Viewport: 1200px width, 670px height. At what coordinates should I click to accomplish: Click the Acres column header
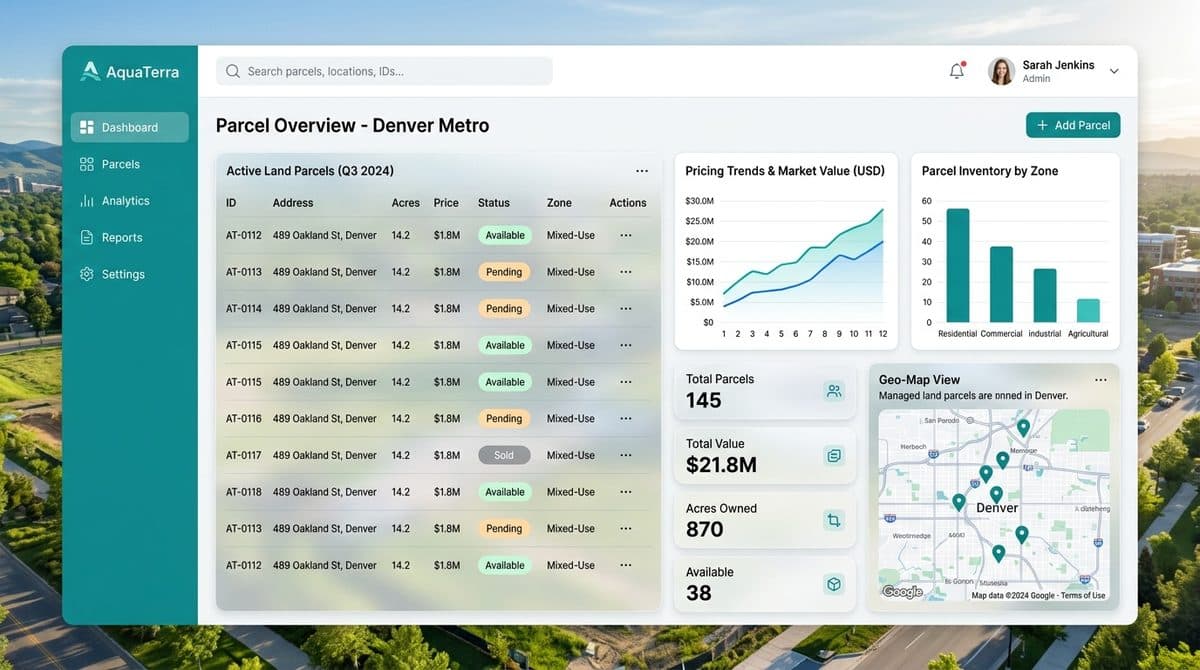tap(406, 203)
